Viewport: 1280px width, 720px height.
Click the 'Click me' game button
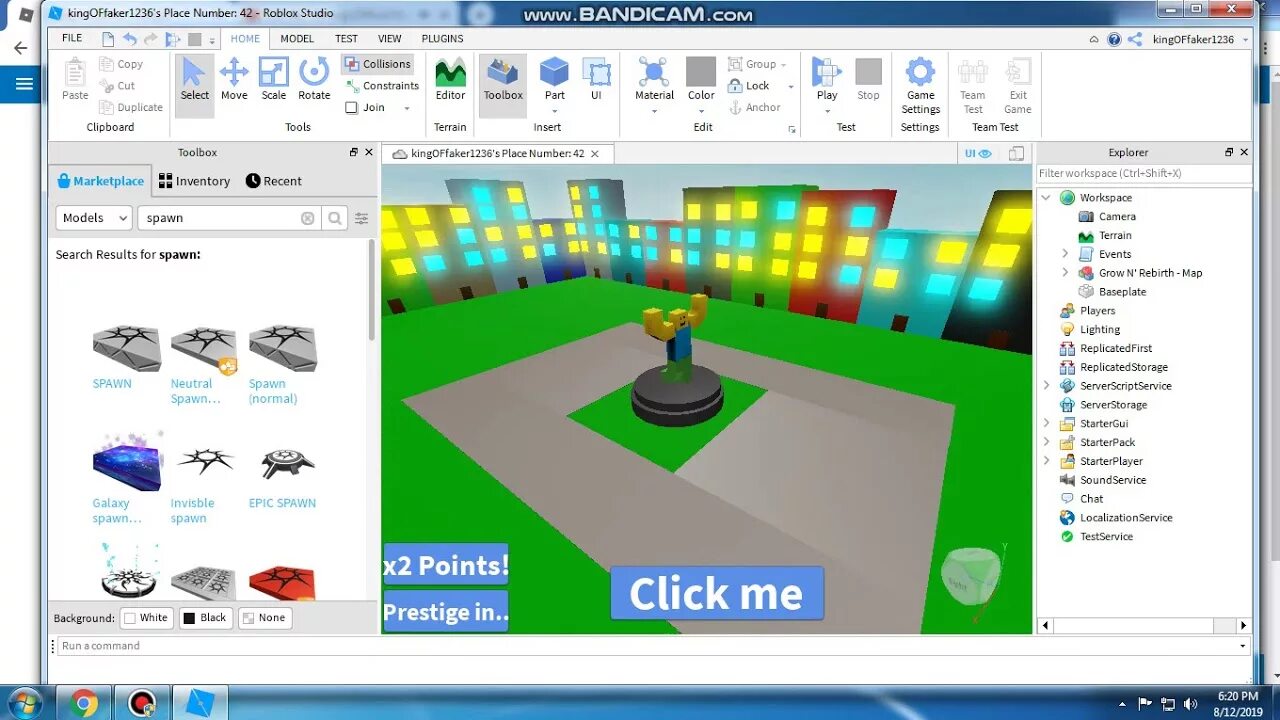[717, 593]
